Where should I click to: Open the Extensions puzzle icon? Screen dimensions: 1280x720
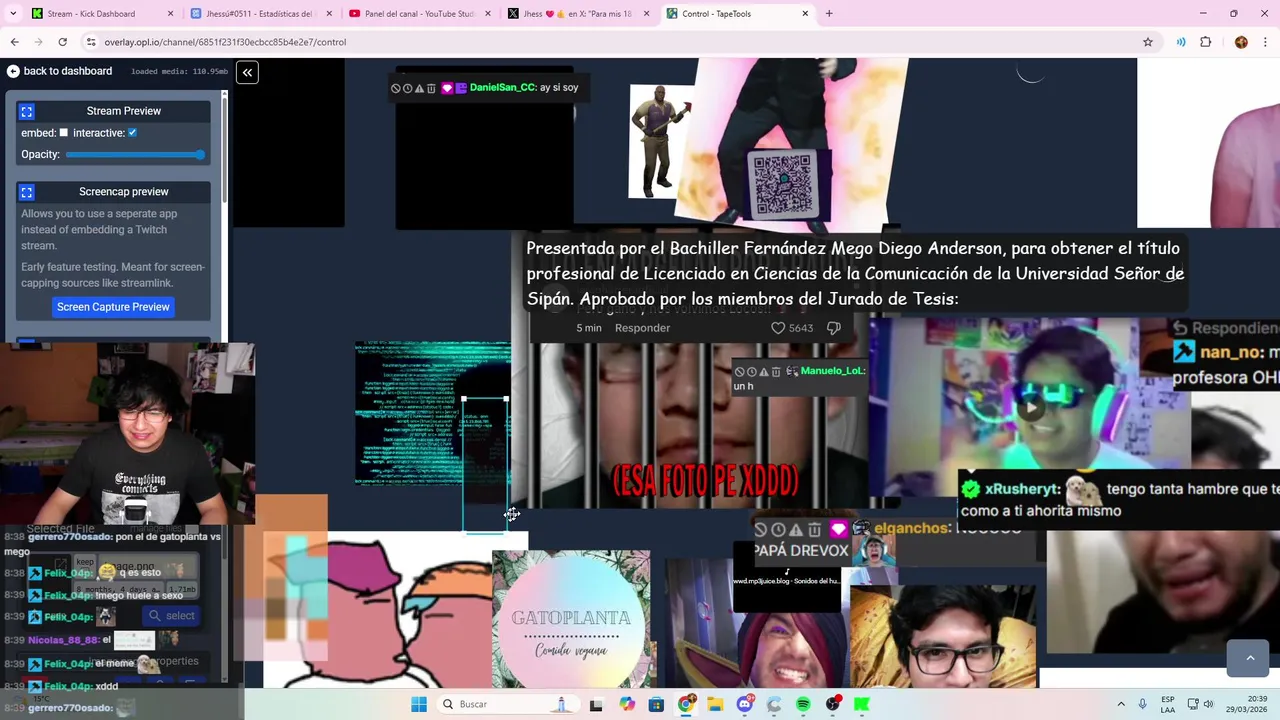tap(1206, 42)
